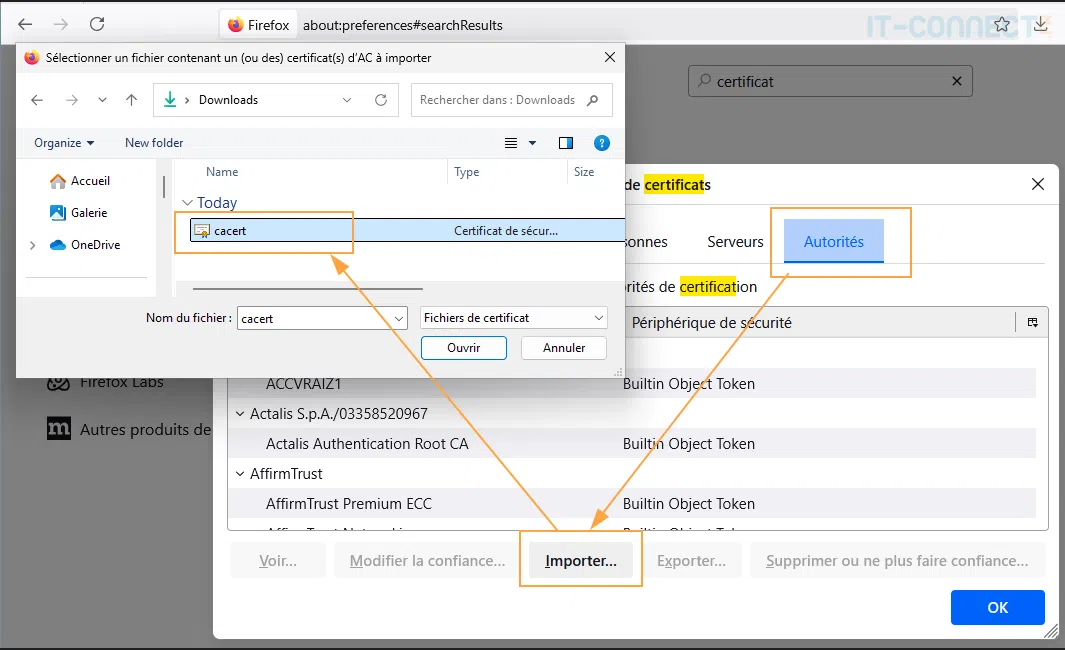The image size is (1065, 650).
Task: Open file dialog help icon
Action: pos(601,143)
